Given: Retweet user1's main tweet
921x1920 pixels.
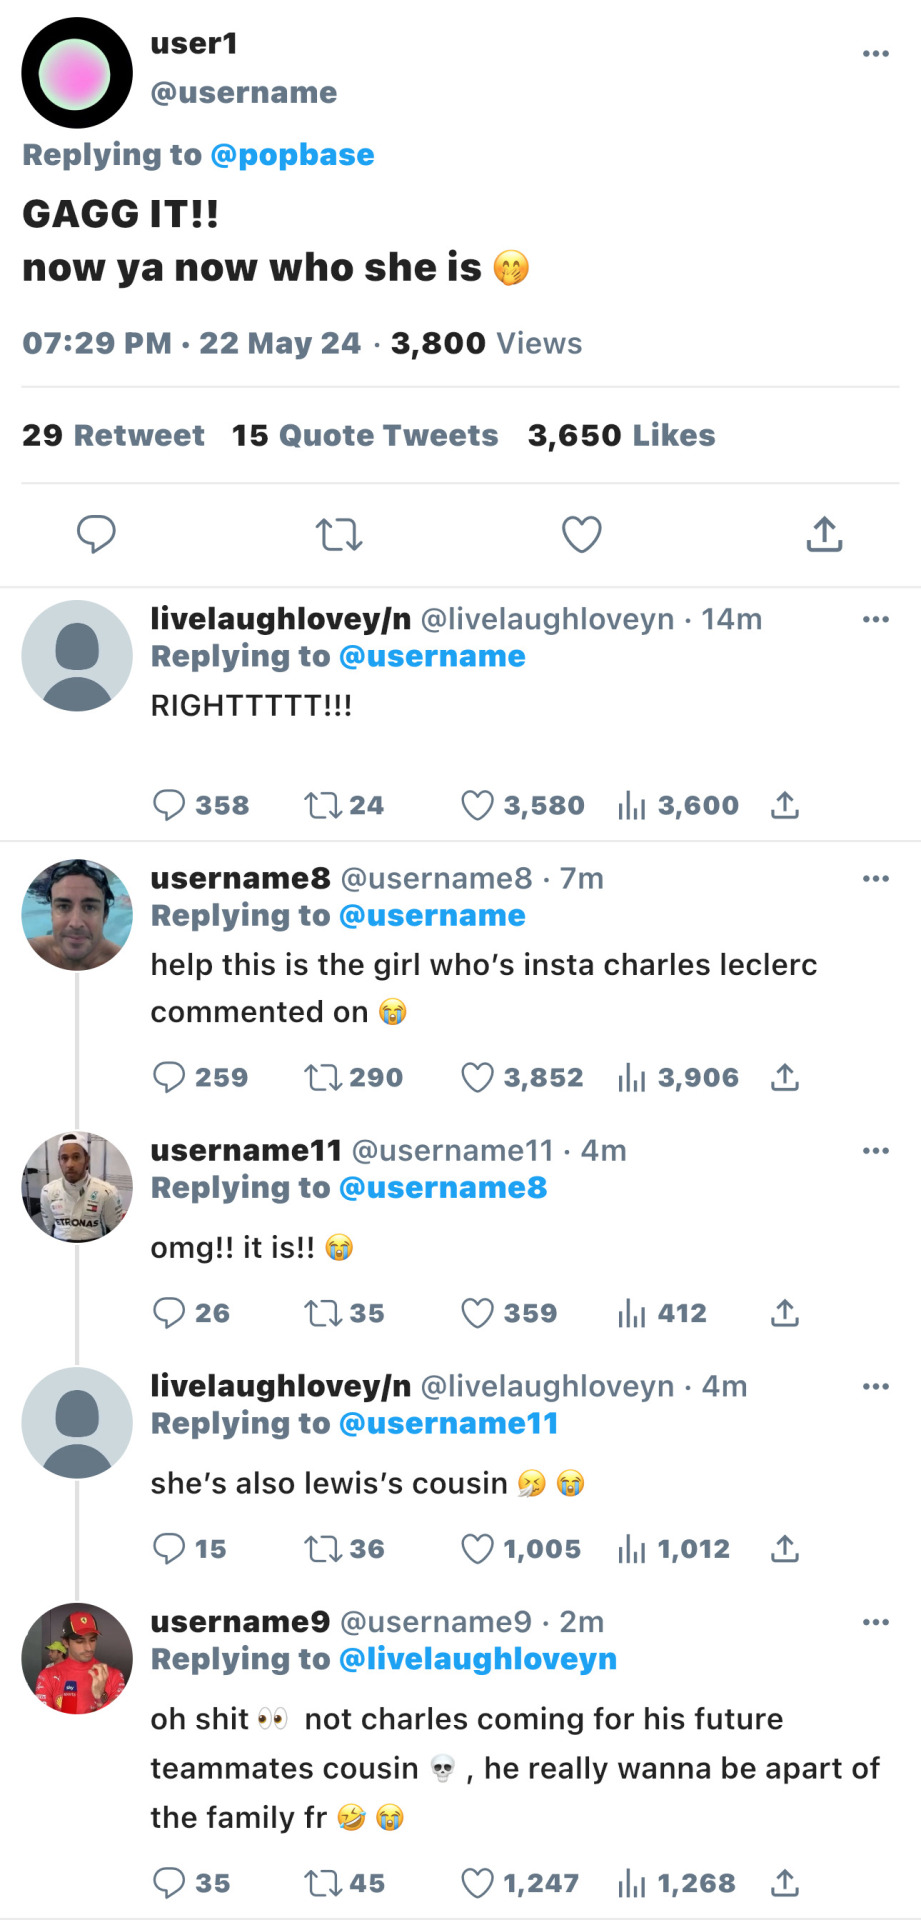Looking at the screenshot, I should (x=339, y=535).
